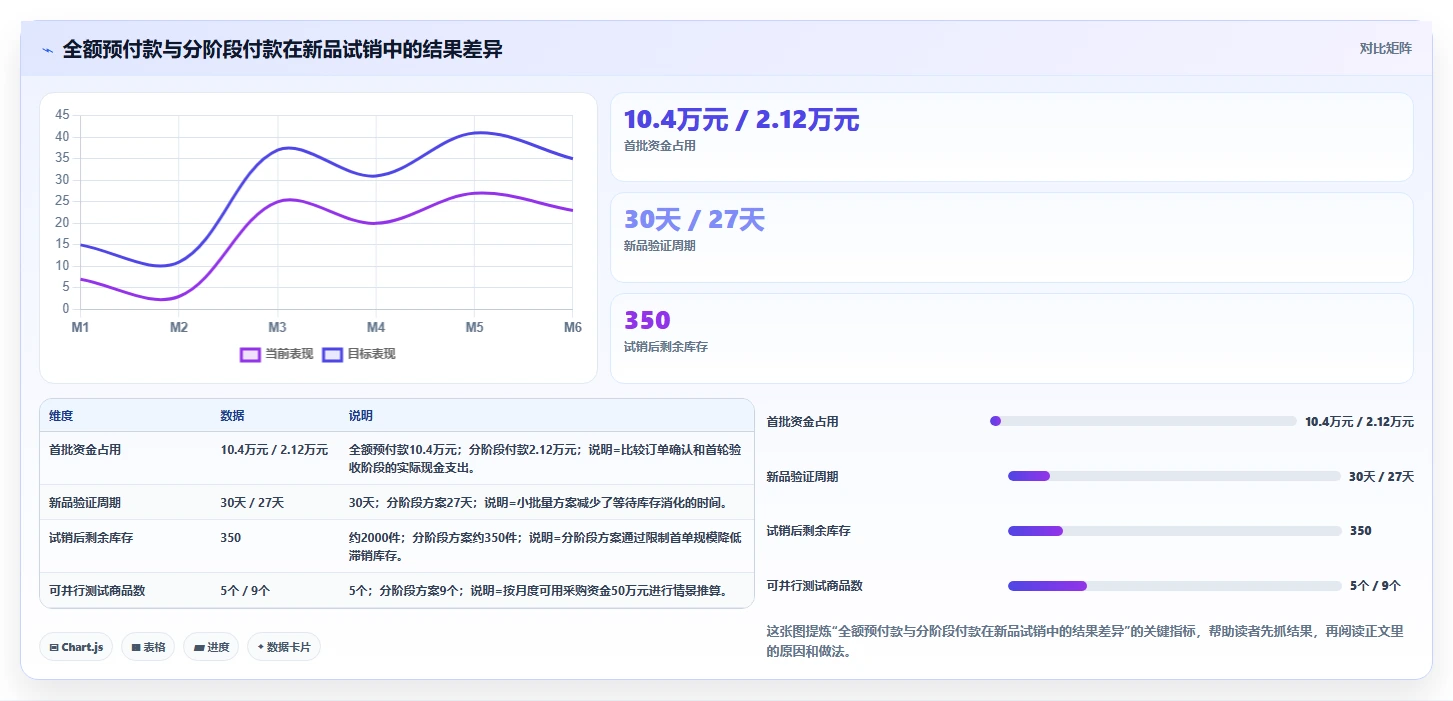Screen dimensions: 1453x701
Task: Click the 30天 / 27天 table data cell
Action: tap(252, 503)
